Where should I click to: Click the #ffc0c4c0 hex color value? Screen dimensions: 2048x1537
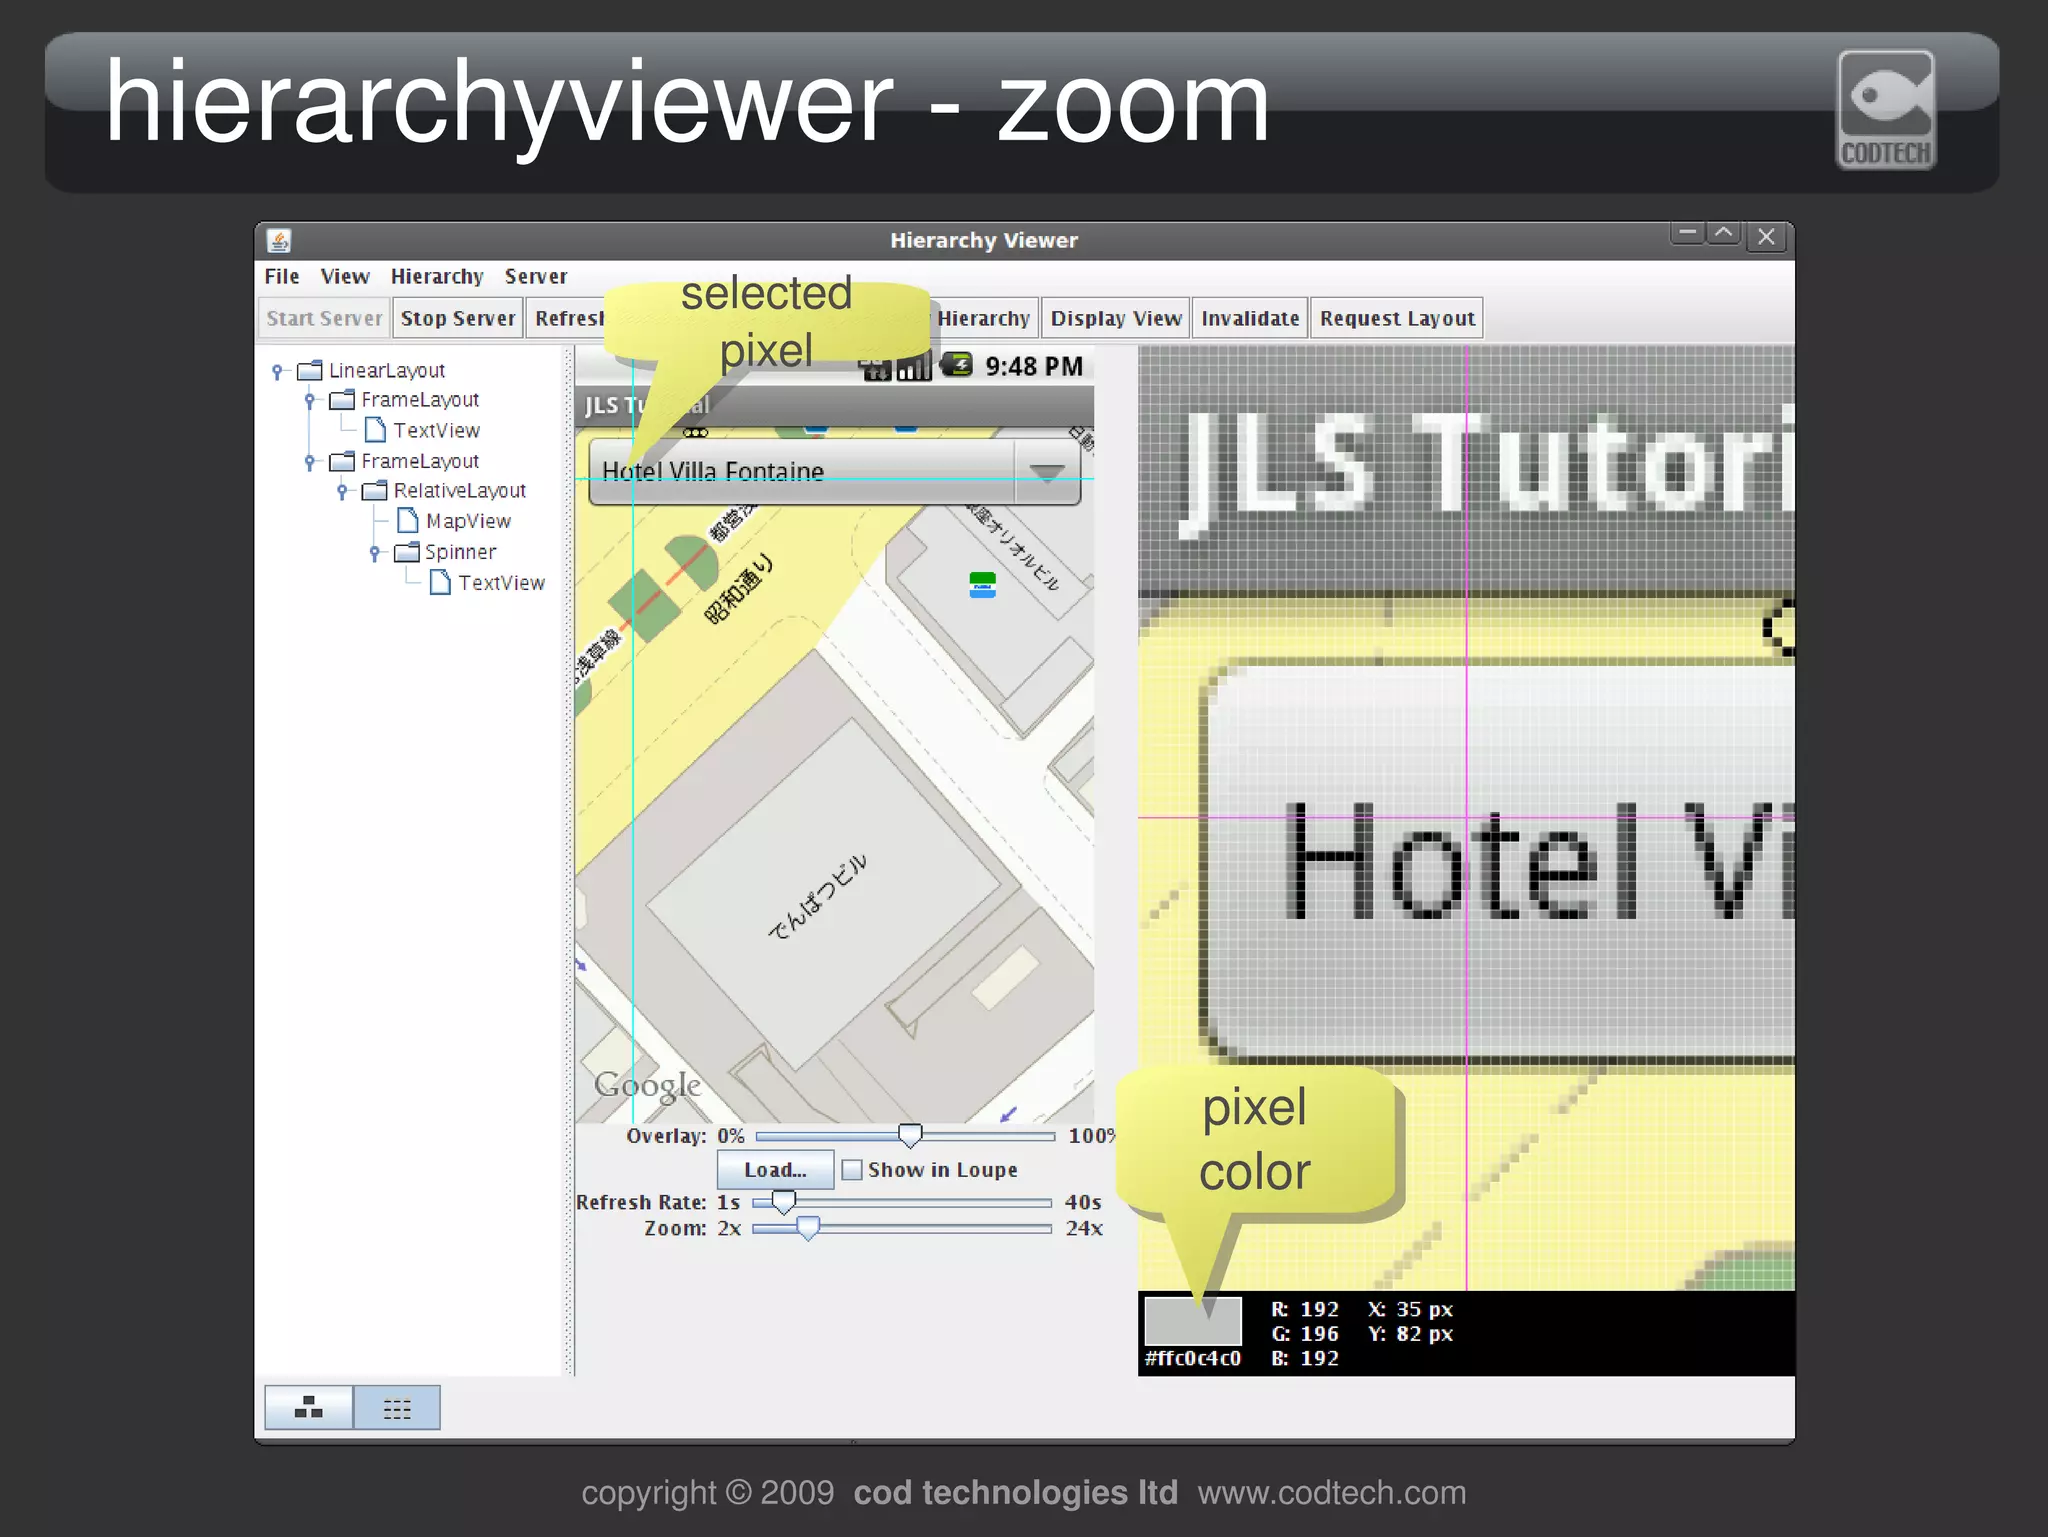[x=1192, y=1358]
